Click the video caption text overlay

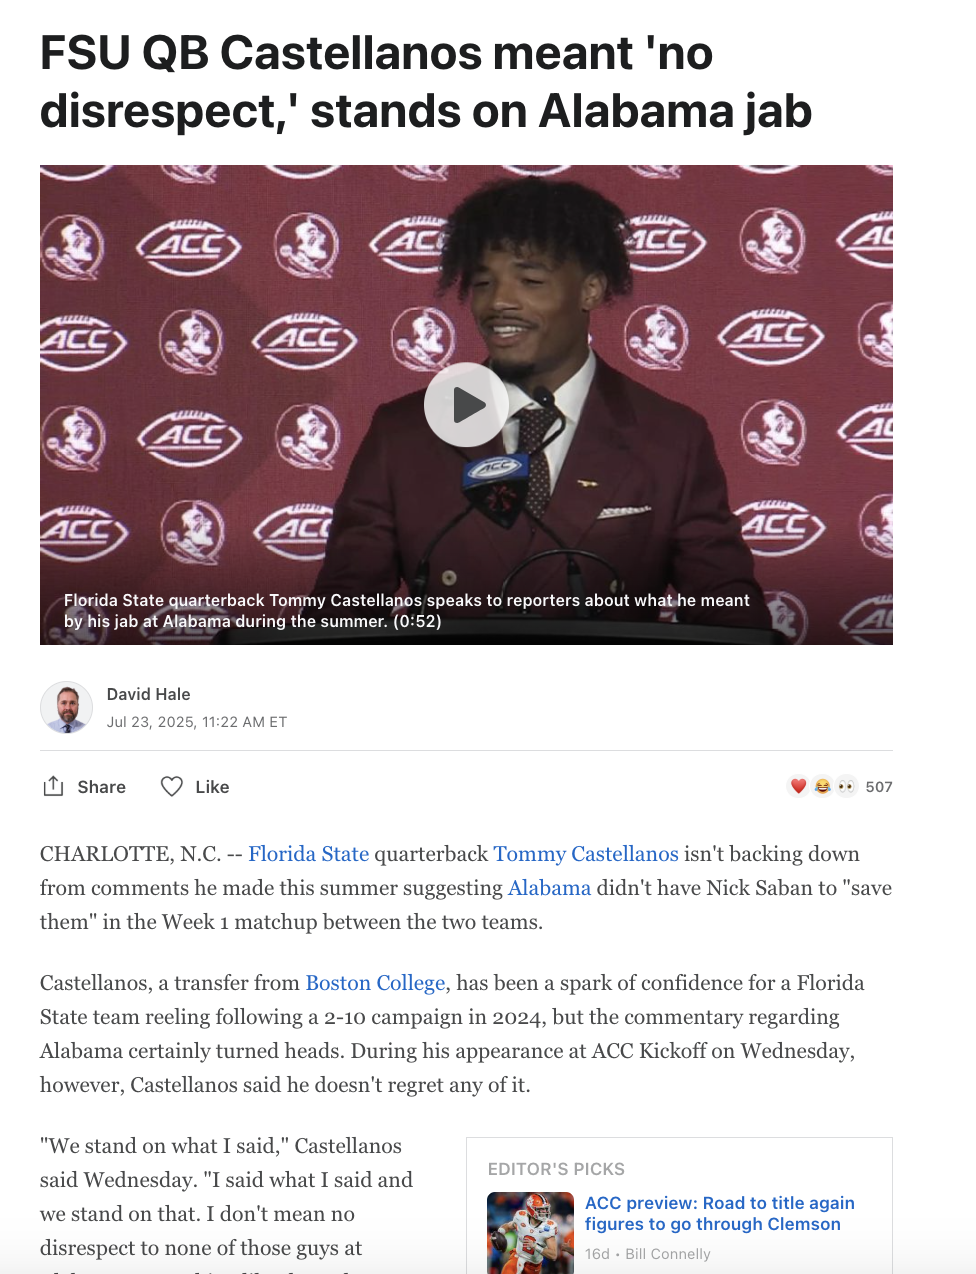(x=407, y=610)
